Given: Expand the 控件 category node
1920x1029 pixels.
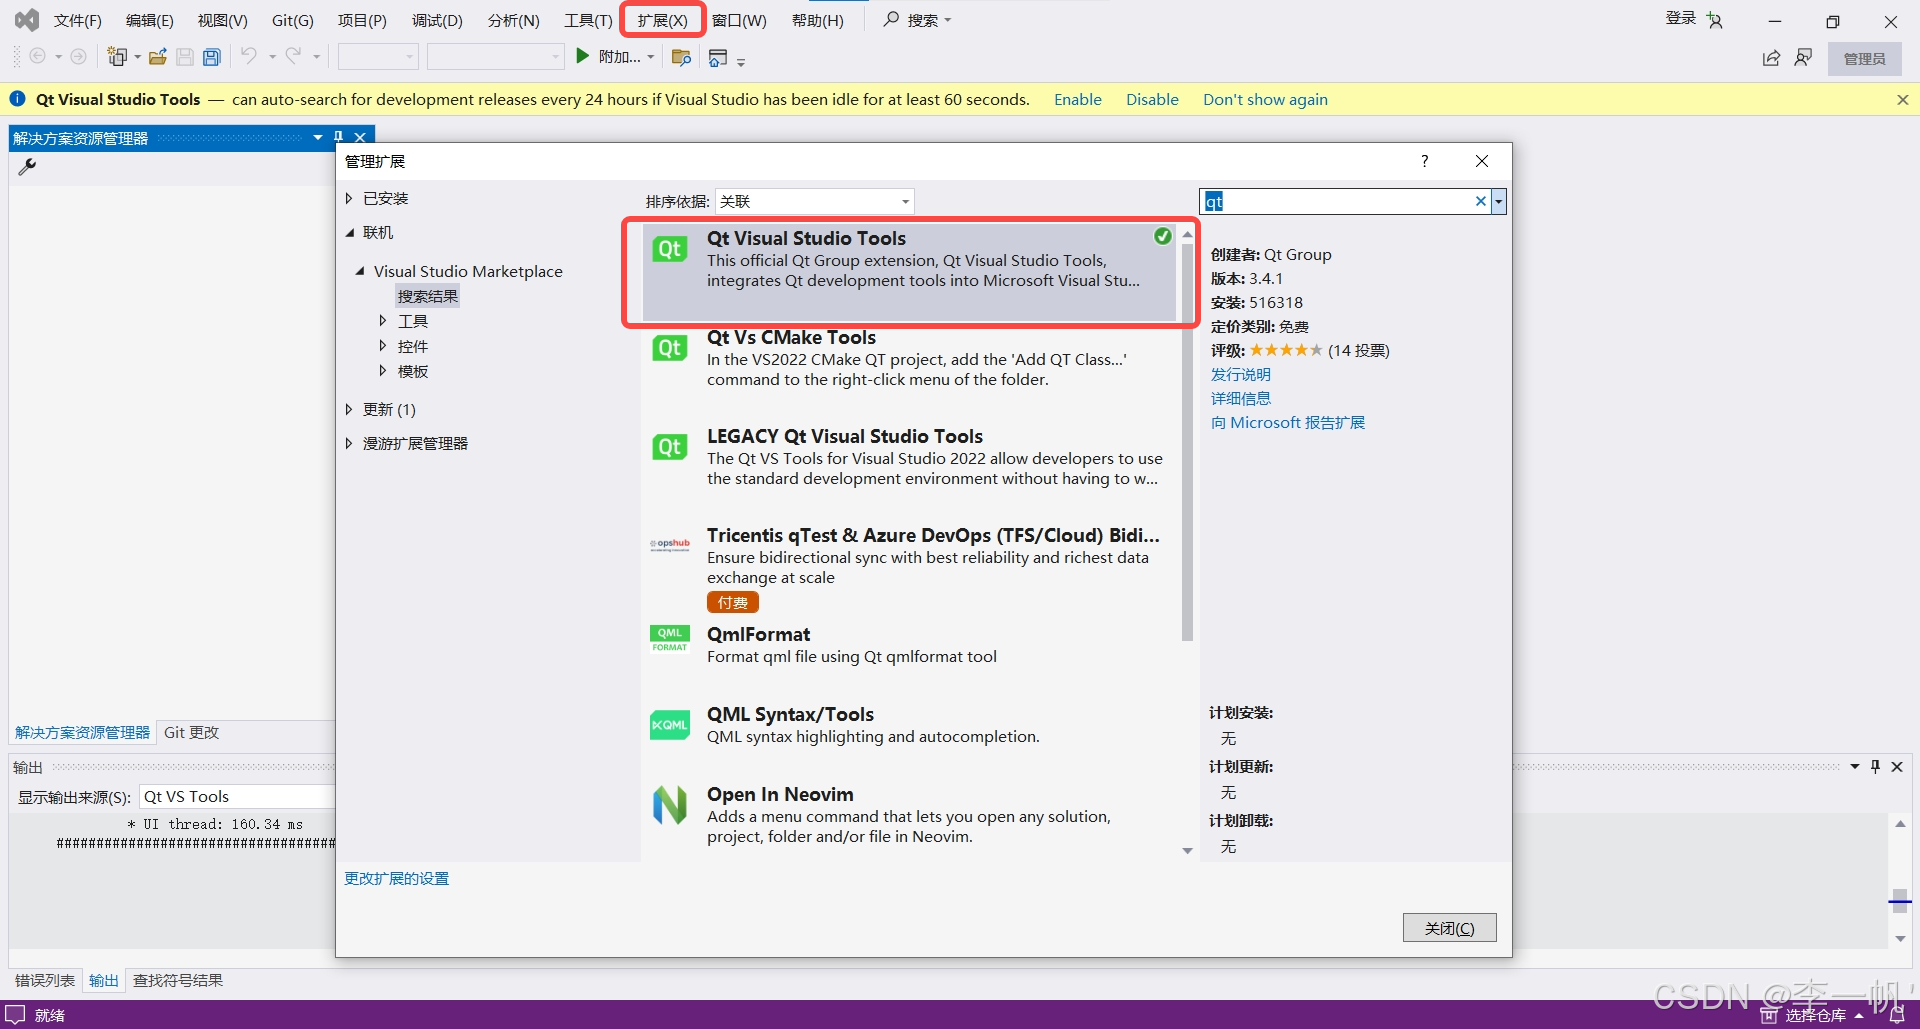Looking at the screenshot, I should coord(383,345).
